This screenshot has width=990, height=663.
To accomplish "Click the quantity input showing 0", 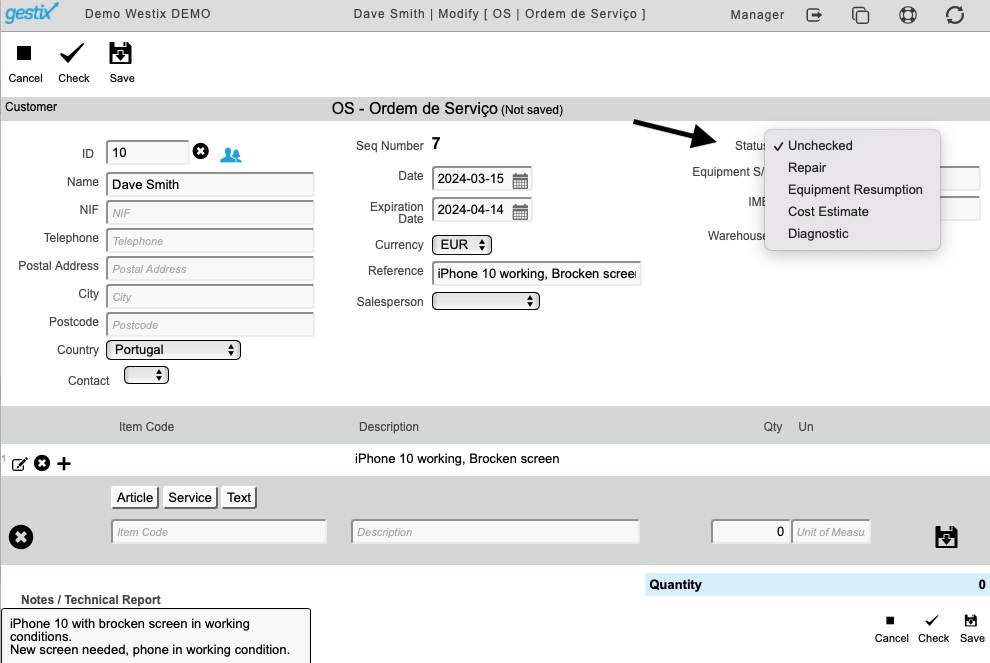I will (x=750, y=532).
